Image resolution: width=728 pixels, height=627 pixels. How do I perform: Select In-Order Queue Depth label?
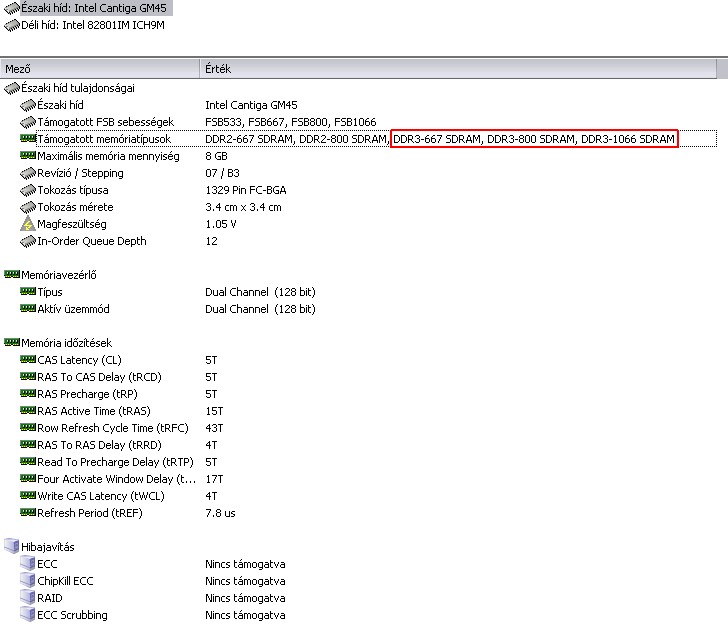[x=91, y=241]
